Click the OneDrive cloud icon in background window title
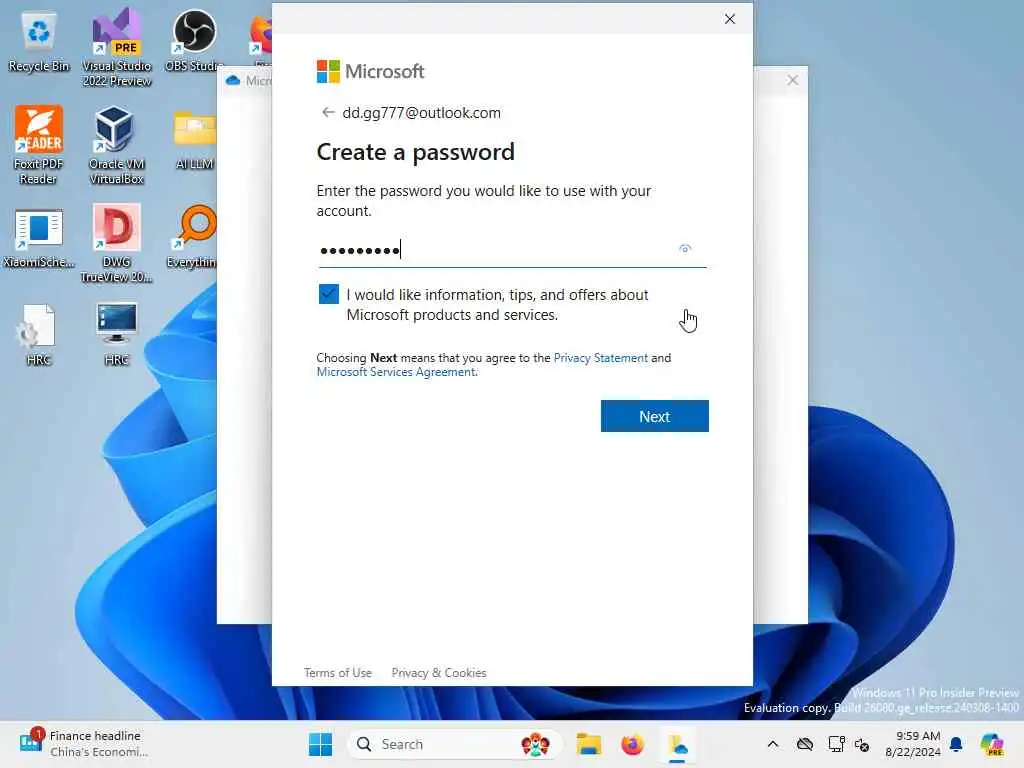This screenshot has height=768, width=1024. (232, 80)
